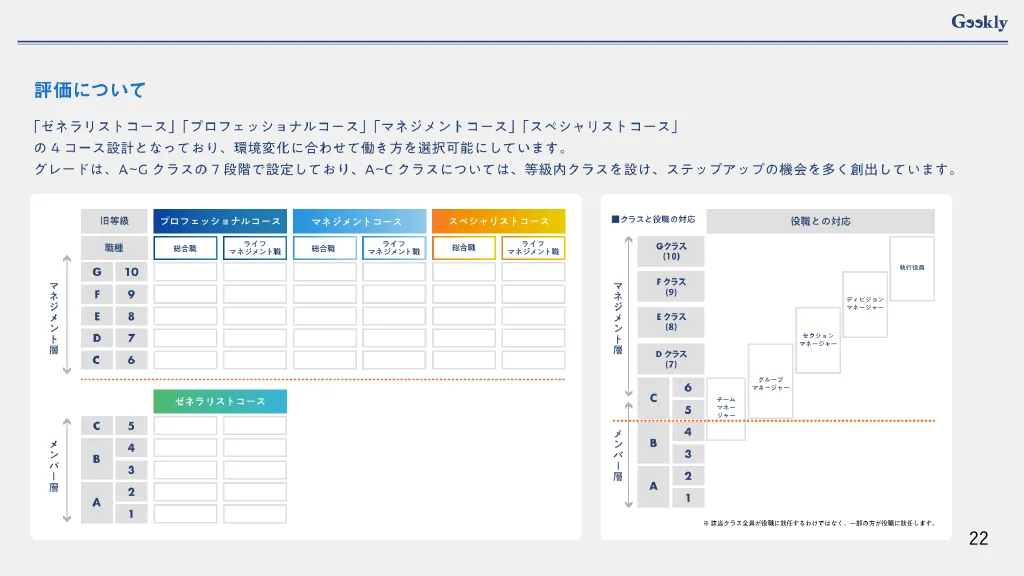Viewport: 1024px width, 576px height.
Task: Click the description line starting グレードは
Action: (496, 170)
